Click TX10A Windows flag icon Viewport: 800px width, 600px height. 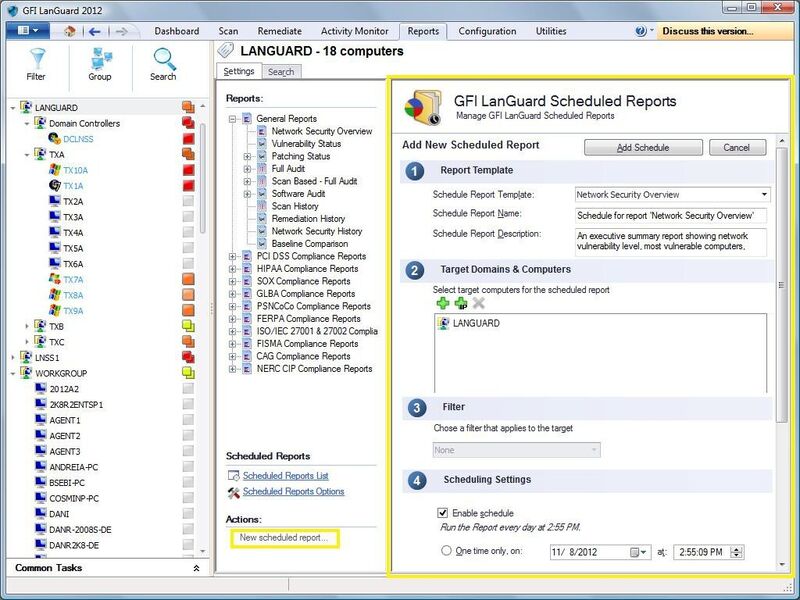click(x=55, y=169)
